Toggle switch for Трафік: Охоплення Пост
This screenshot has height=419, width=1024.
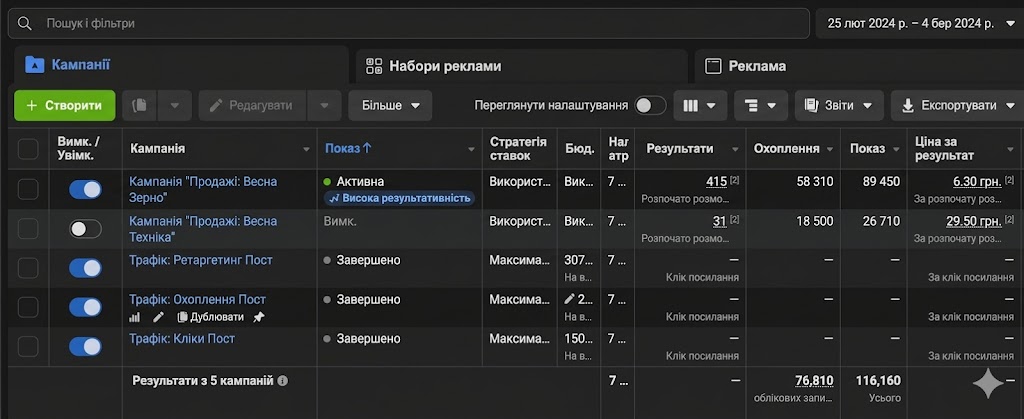(x=86, y=307)
